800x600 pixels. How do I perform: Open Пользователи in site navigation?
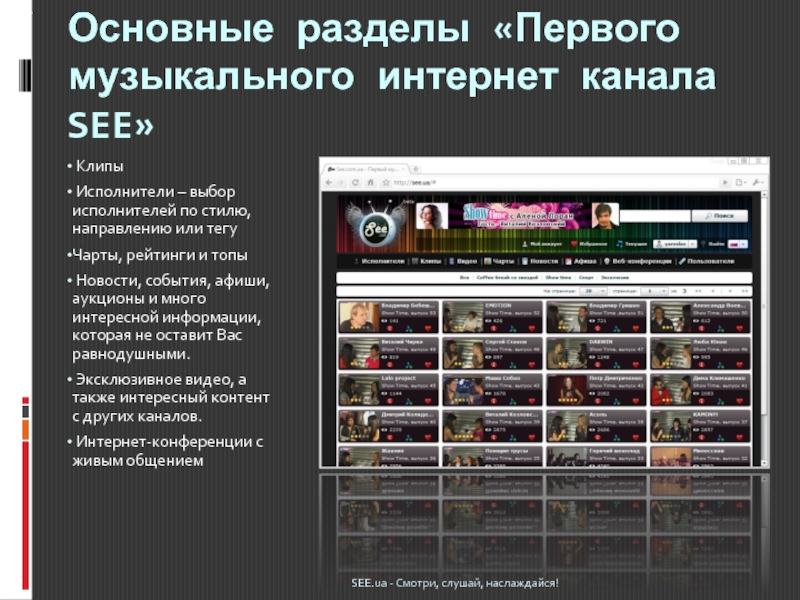coord(707,261)
